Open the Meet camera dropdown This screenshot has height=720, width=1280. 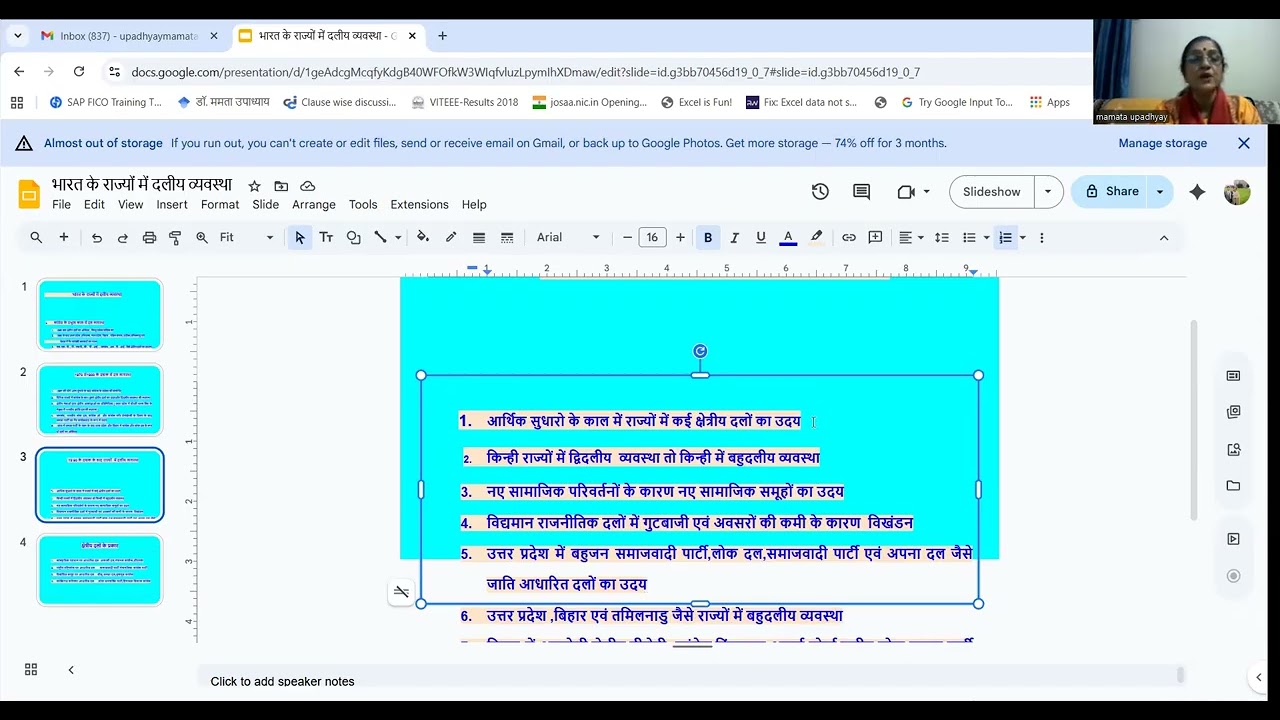913,191
